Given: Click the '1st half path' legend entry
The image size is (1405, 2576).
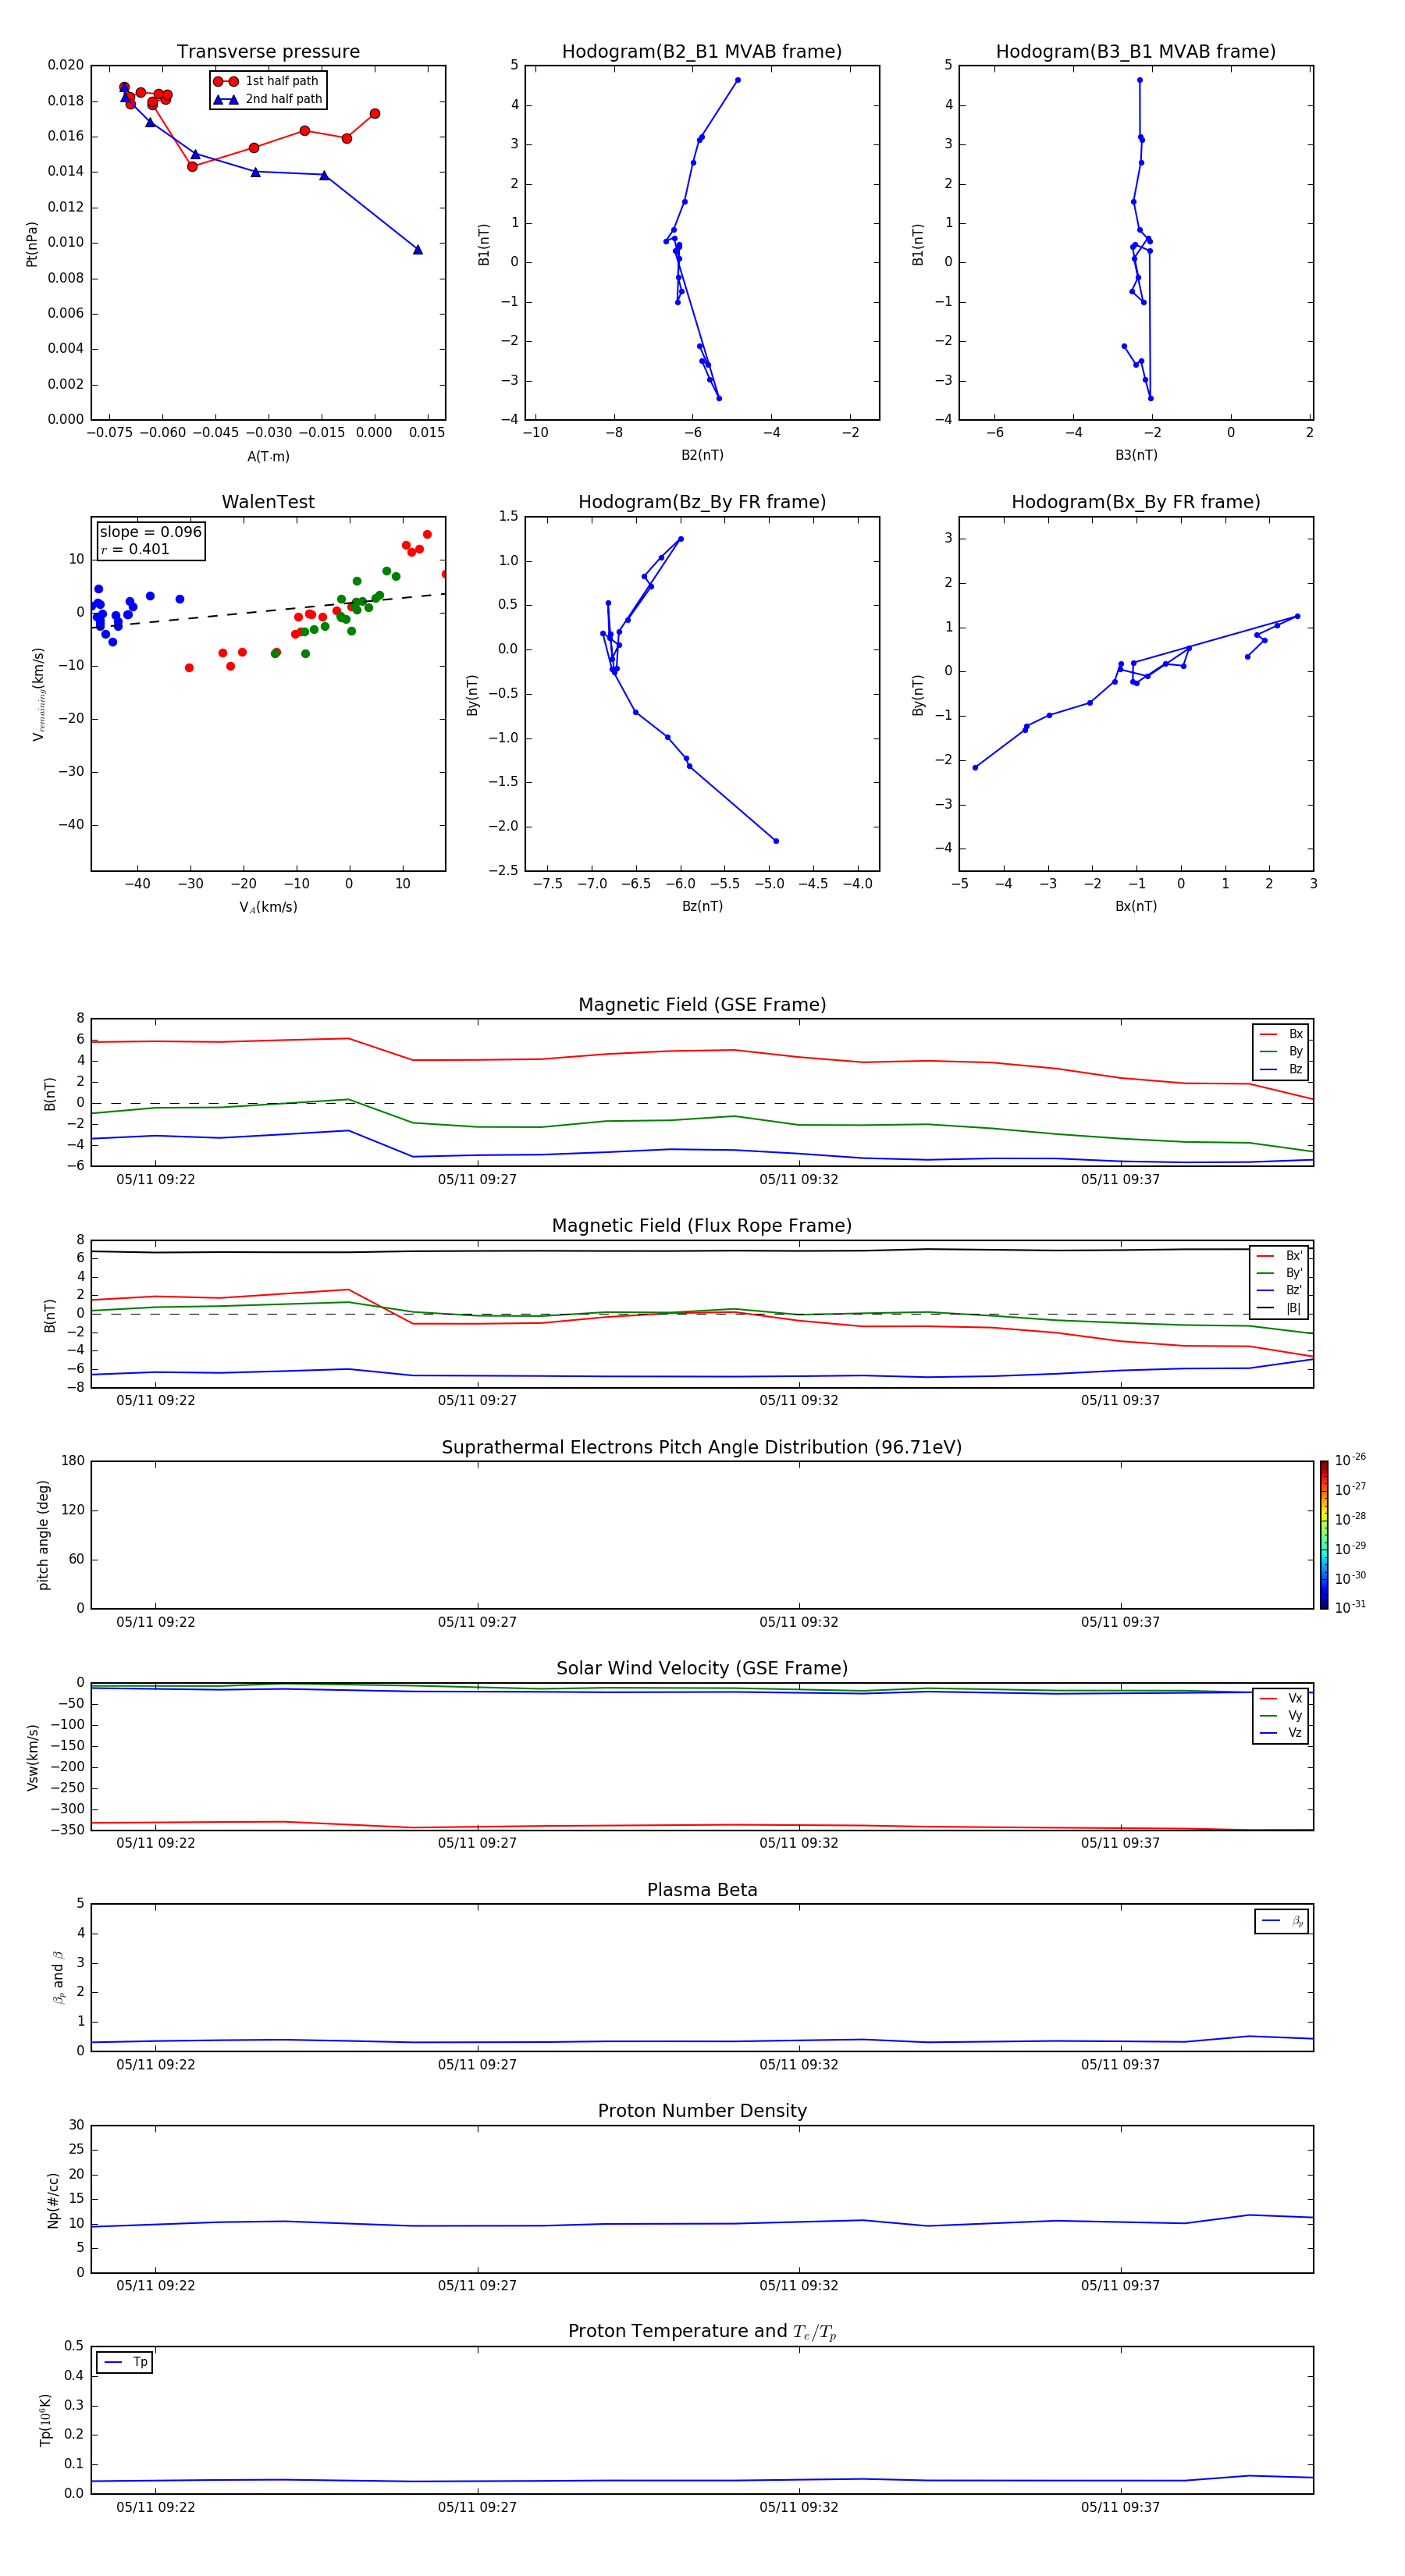Looking at the screenshot, I should click(x=267, y=81).
